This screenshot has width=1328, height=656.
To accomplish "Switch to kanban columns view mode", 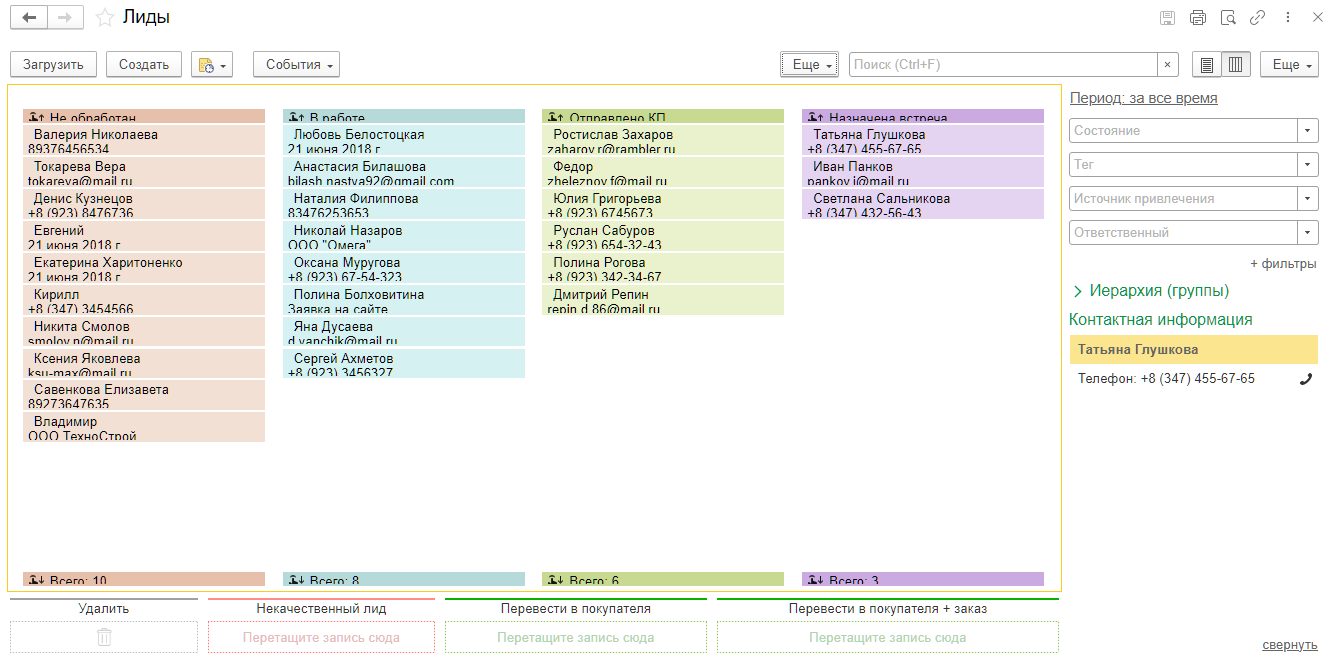I will point(1236,64).
